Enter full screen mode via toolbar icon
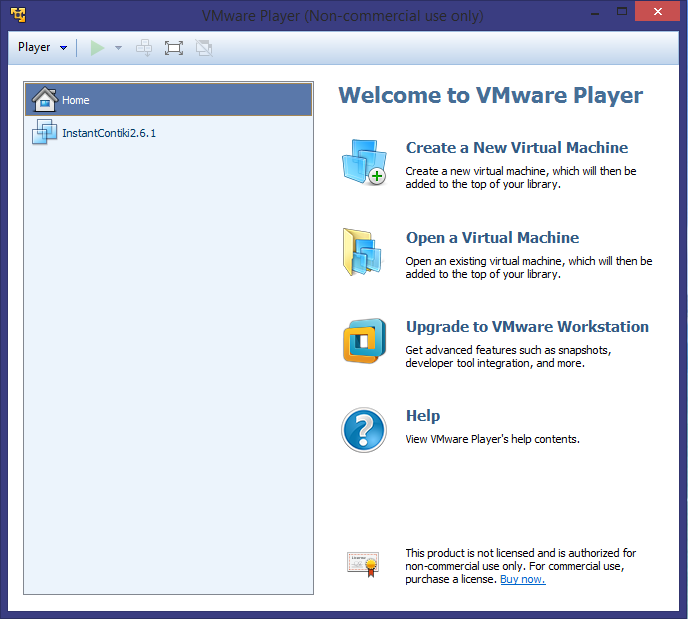688x619 pixels. (x=174, y=48)
